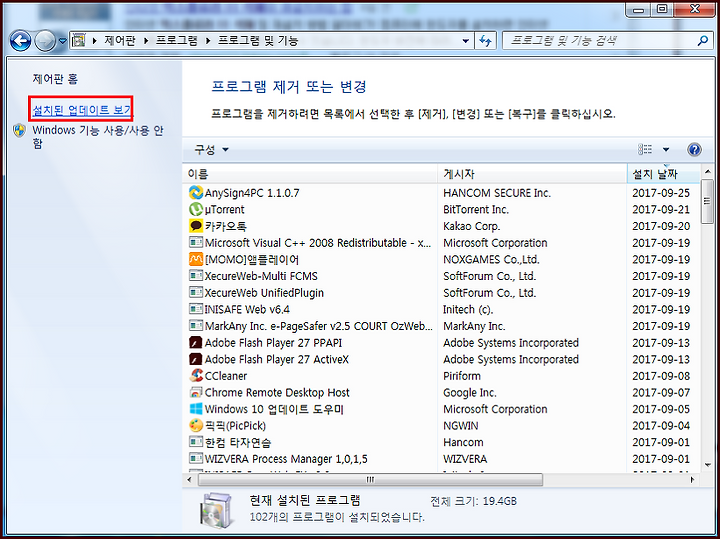Screen dimensions: 720x539
Task: Click the Windows 10 업데이트 도우미 icon
Action: coord(196,409)
